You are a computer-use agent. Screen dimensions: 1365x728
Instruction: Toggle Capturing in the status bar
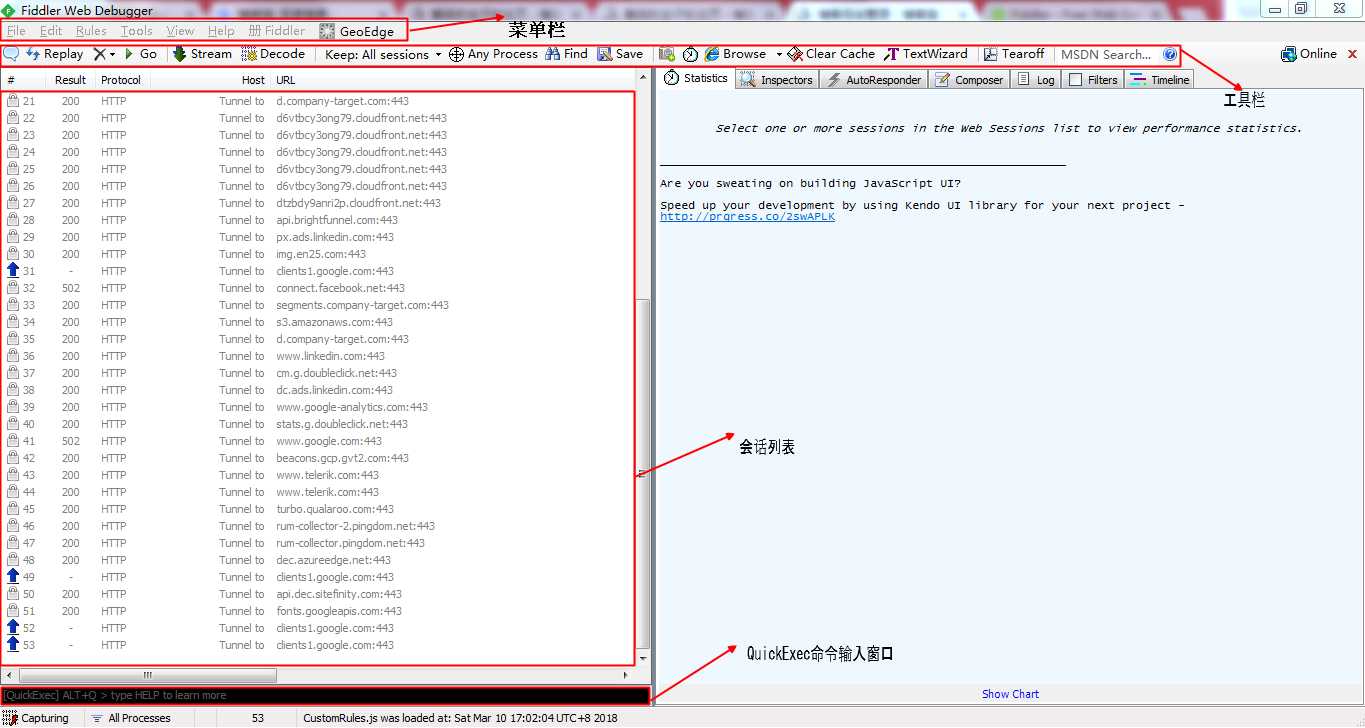click(37, 718)
